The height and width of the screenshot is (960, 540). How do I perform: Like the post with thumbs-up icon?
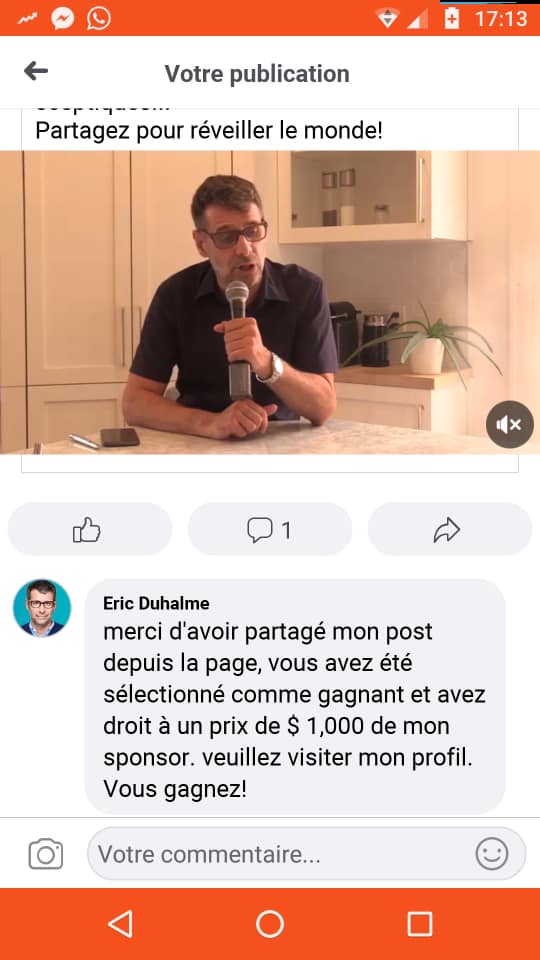tap(89, 529)
